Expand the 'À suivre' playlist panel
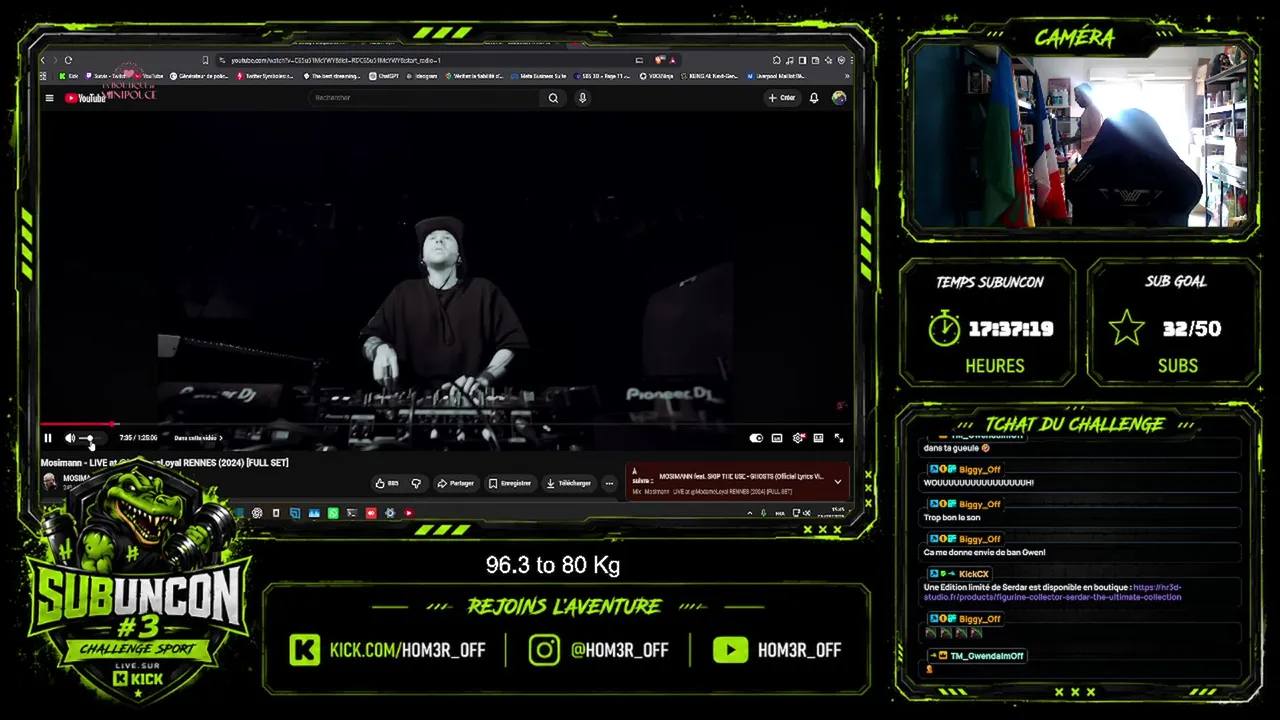 (x=838, y=482)
